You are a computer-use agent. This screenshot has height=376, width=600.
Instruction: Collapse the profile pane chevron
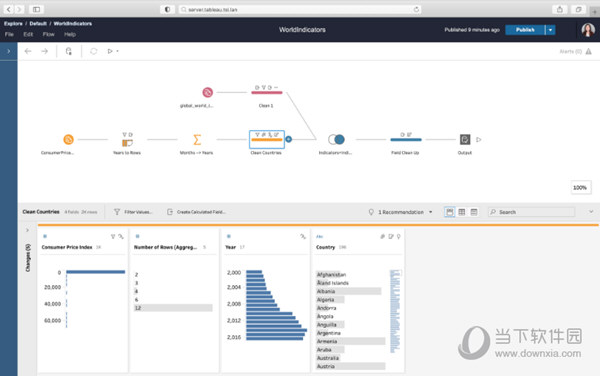(x=591, y=212)
